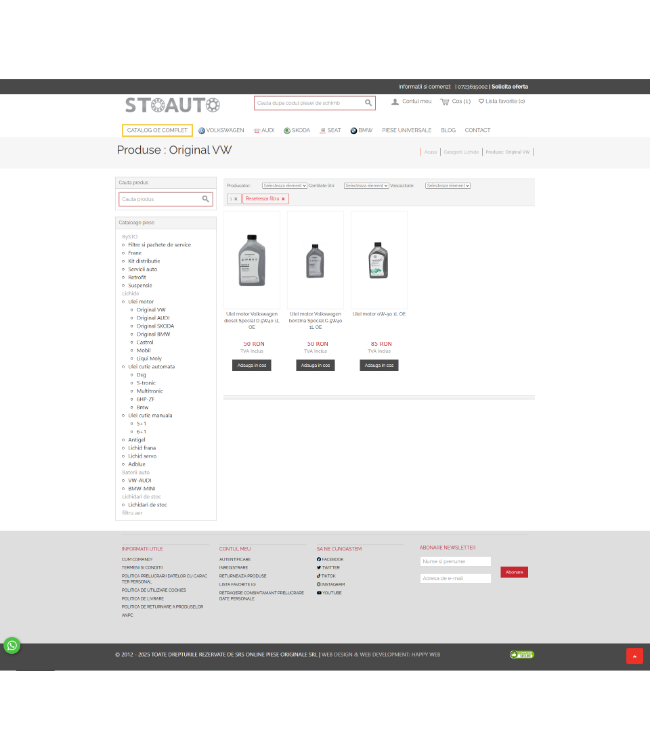Screen dimensions: 650x750
Task: Click the Audi logo in the menu
Action: pyautogui.click(x=257, y=131)
